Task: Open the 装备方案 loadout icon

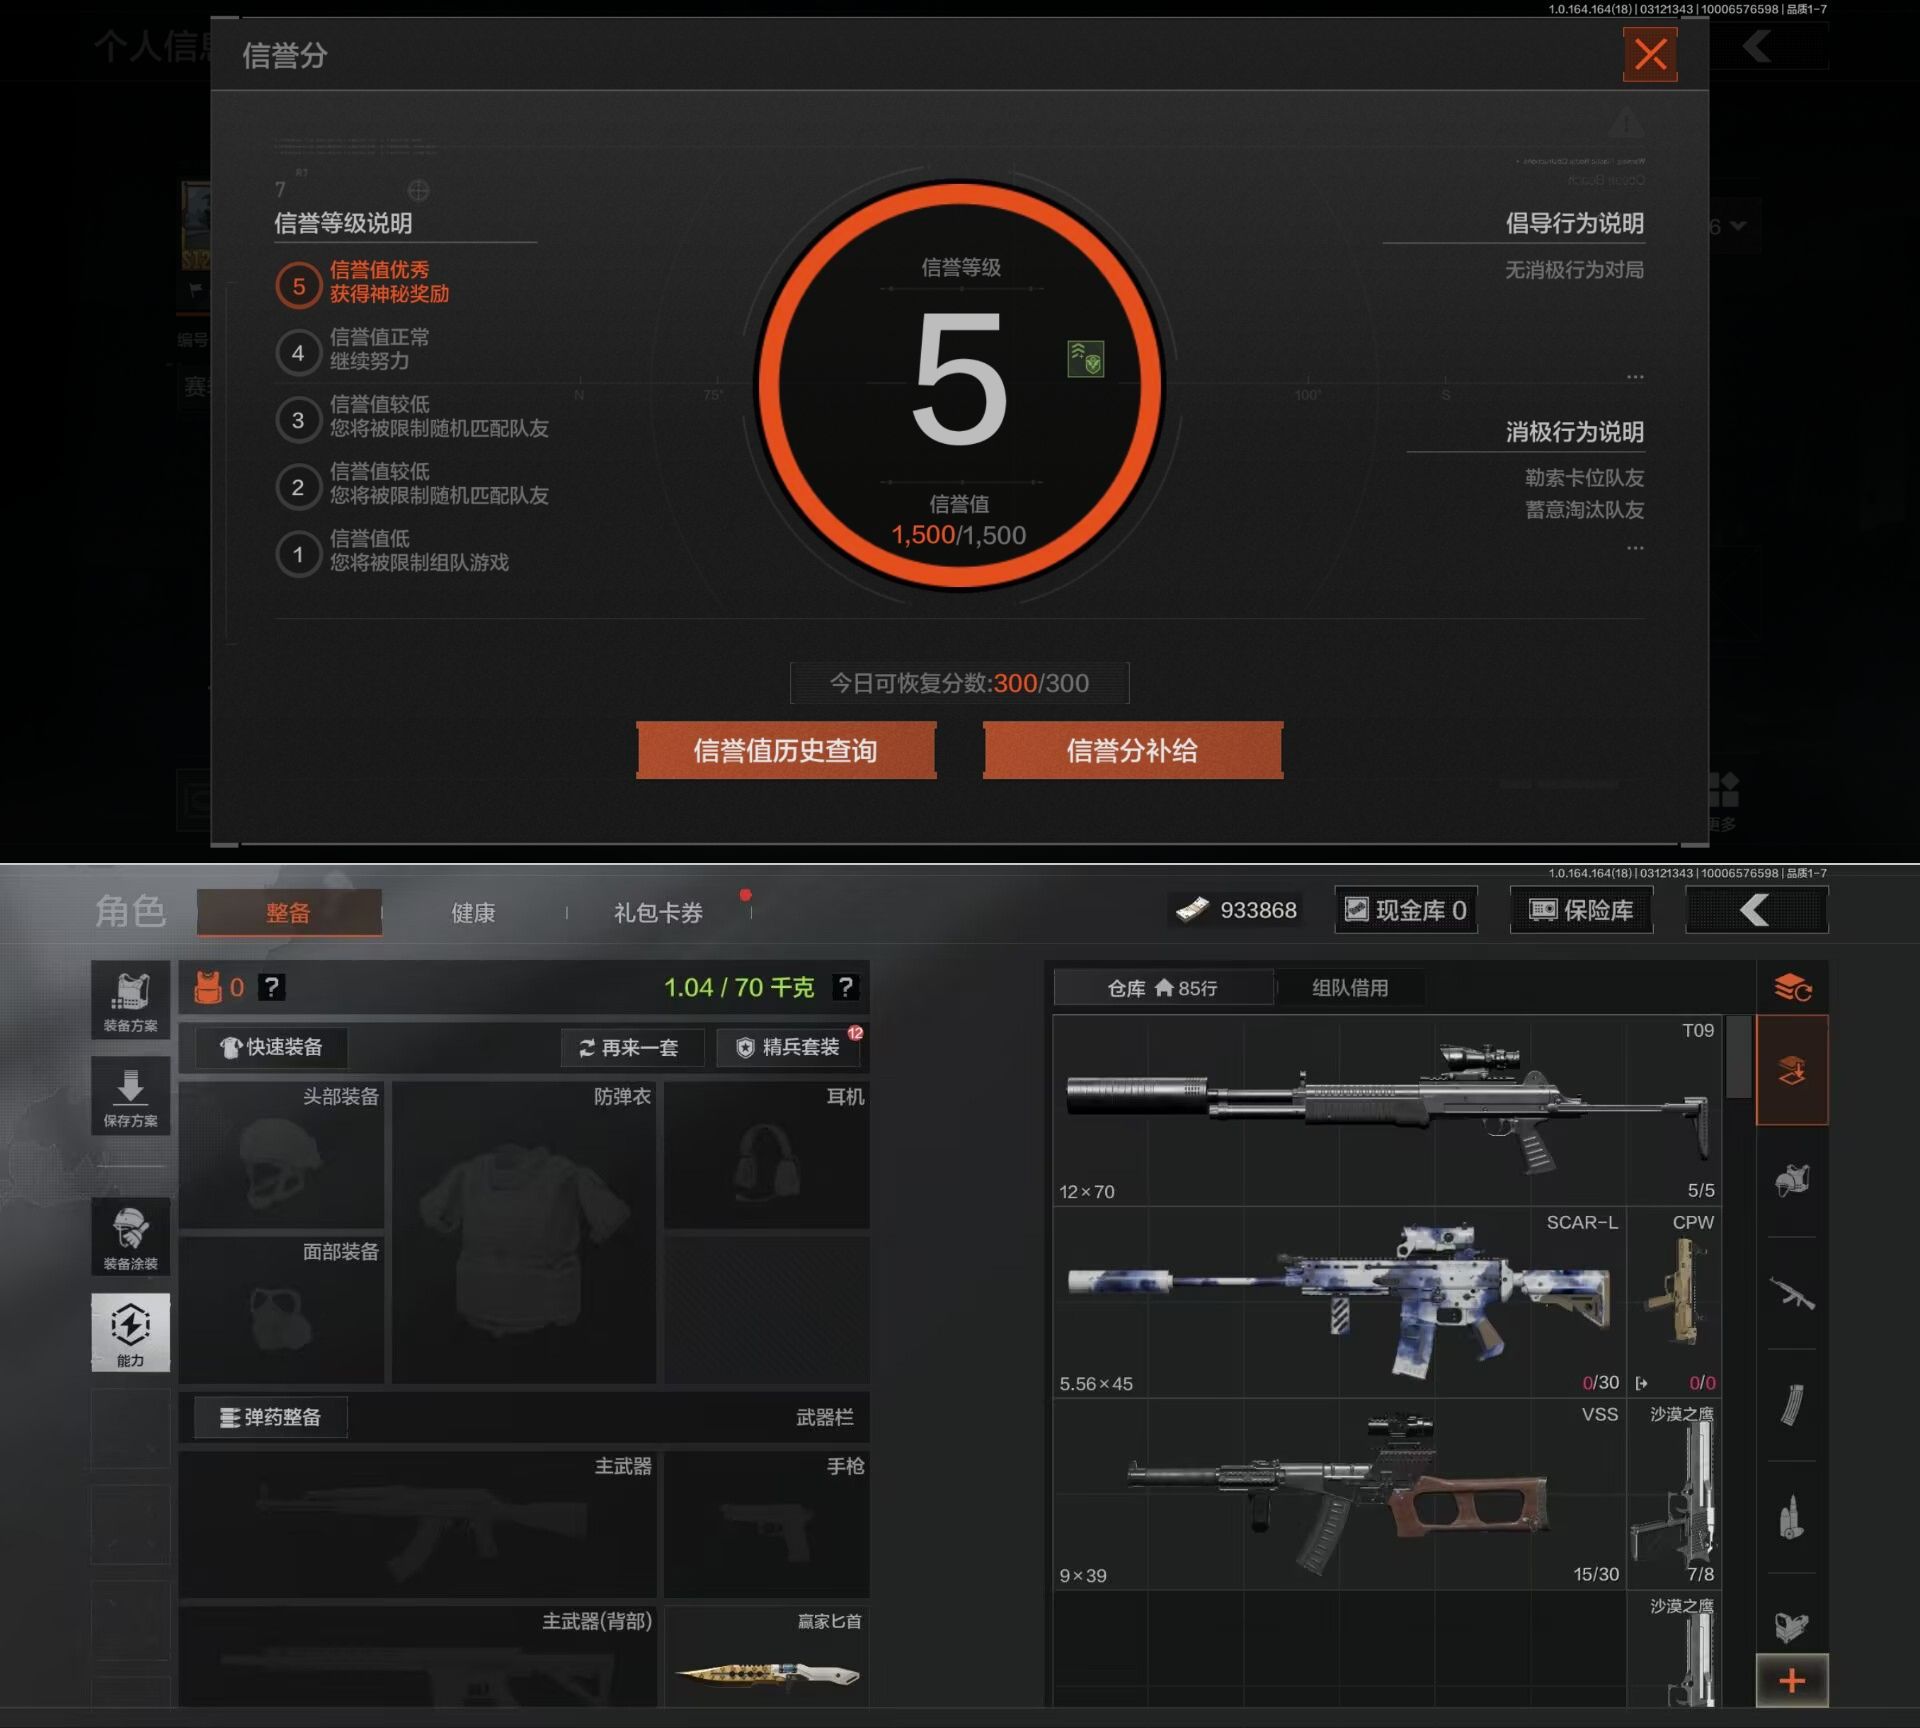Action: tap(130, 1000)
